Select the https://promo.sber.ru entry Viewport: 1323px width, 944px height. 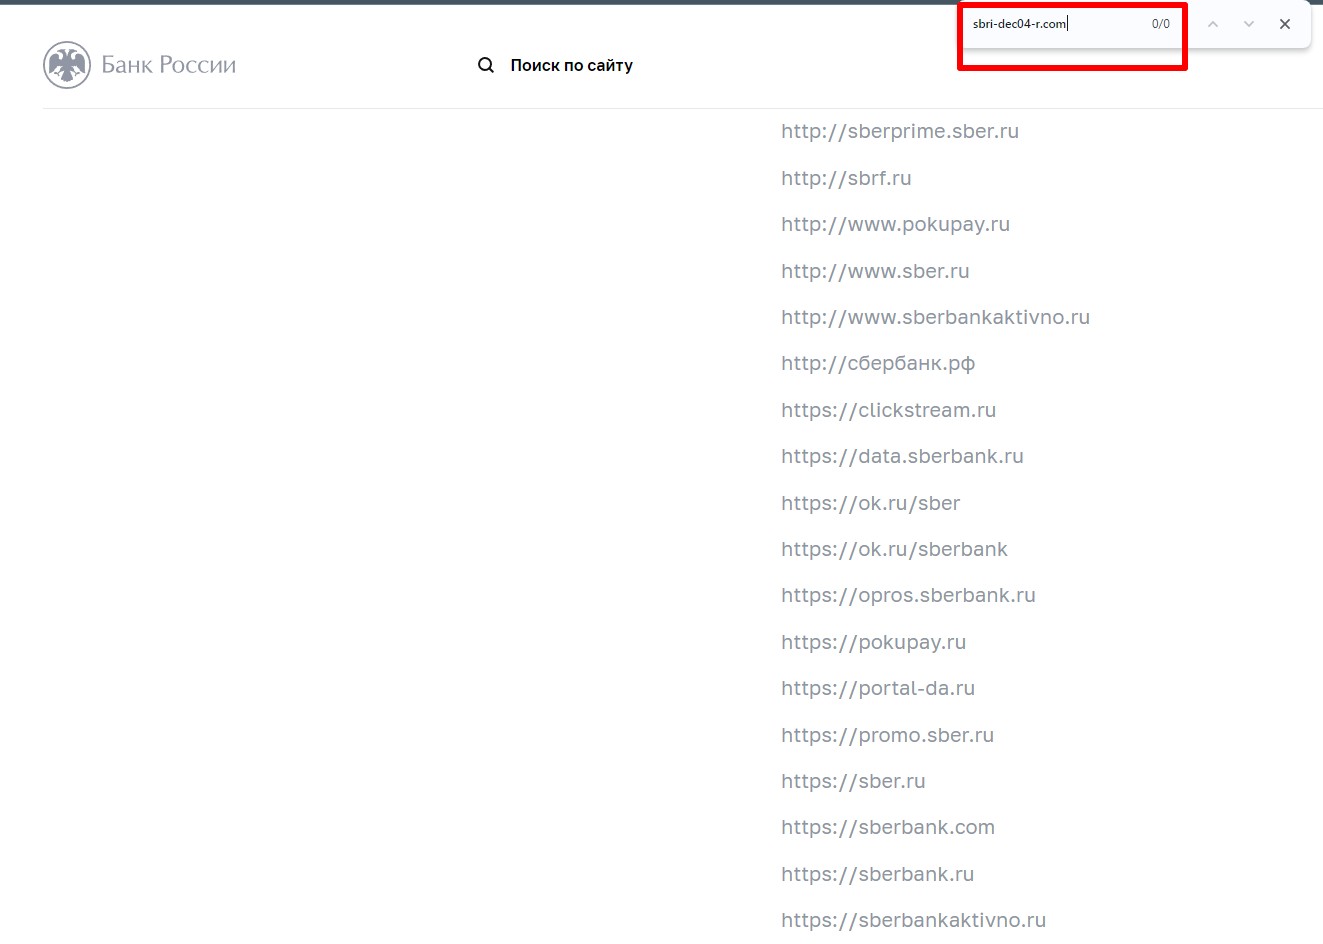(887, 735)
